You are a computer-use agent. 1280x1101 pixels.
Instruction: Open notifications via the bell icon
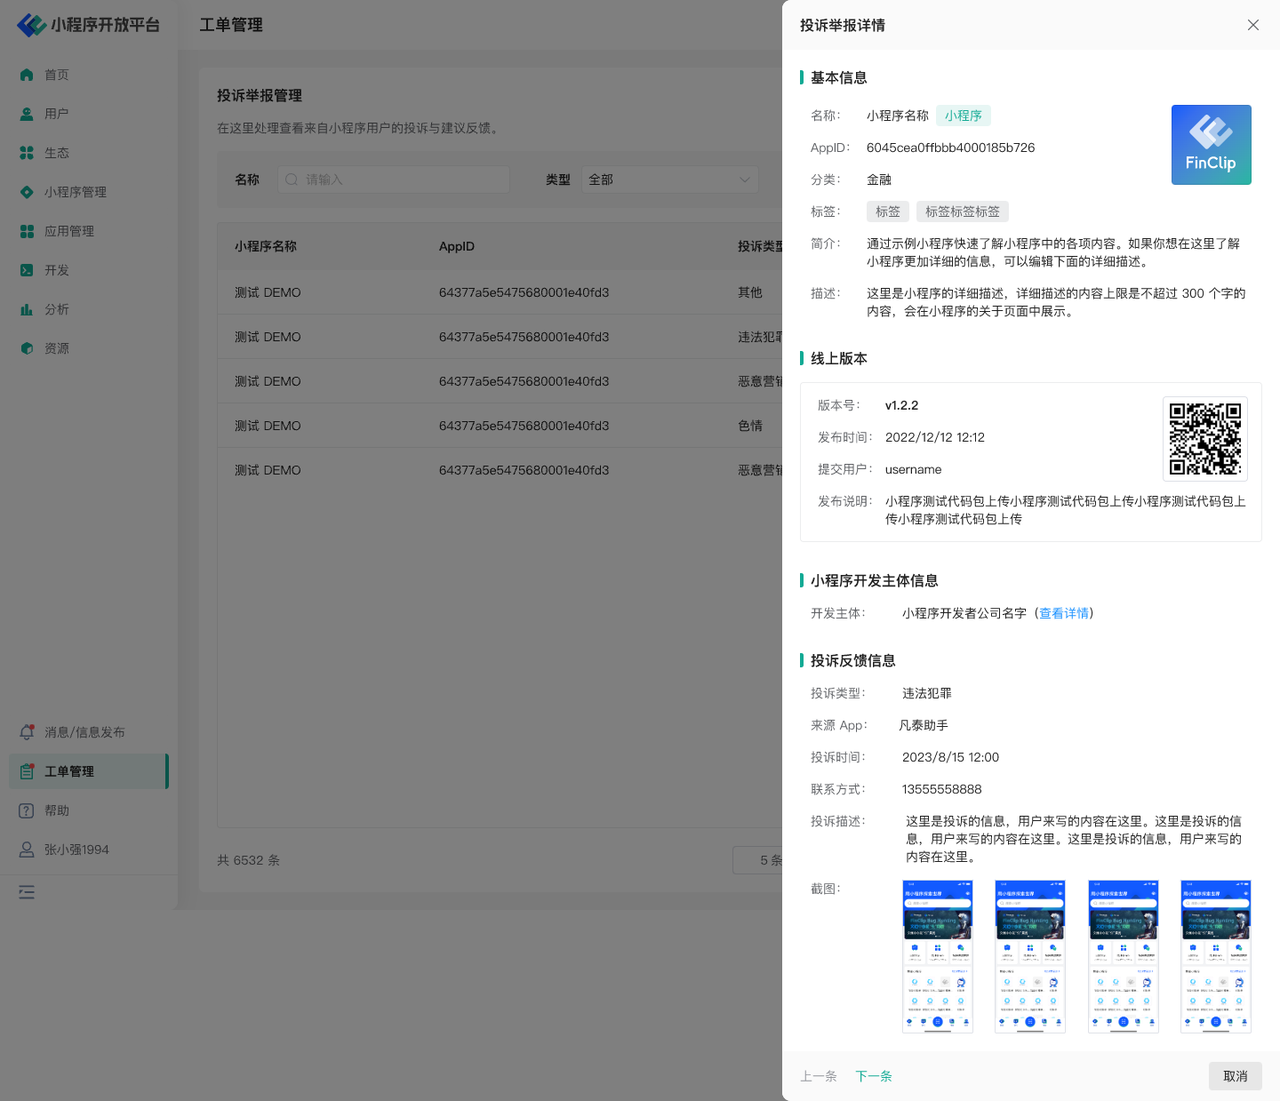27,732
